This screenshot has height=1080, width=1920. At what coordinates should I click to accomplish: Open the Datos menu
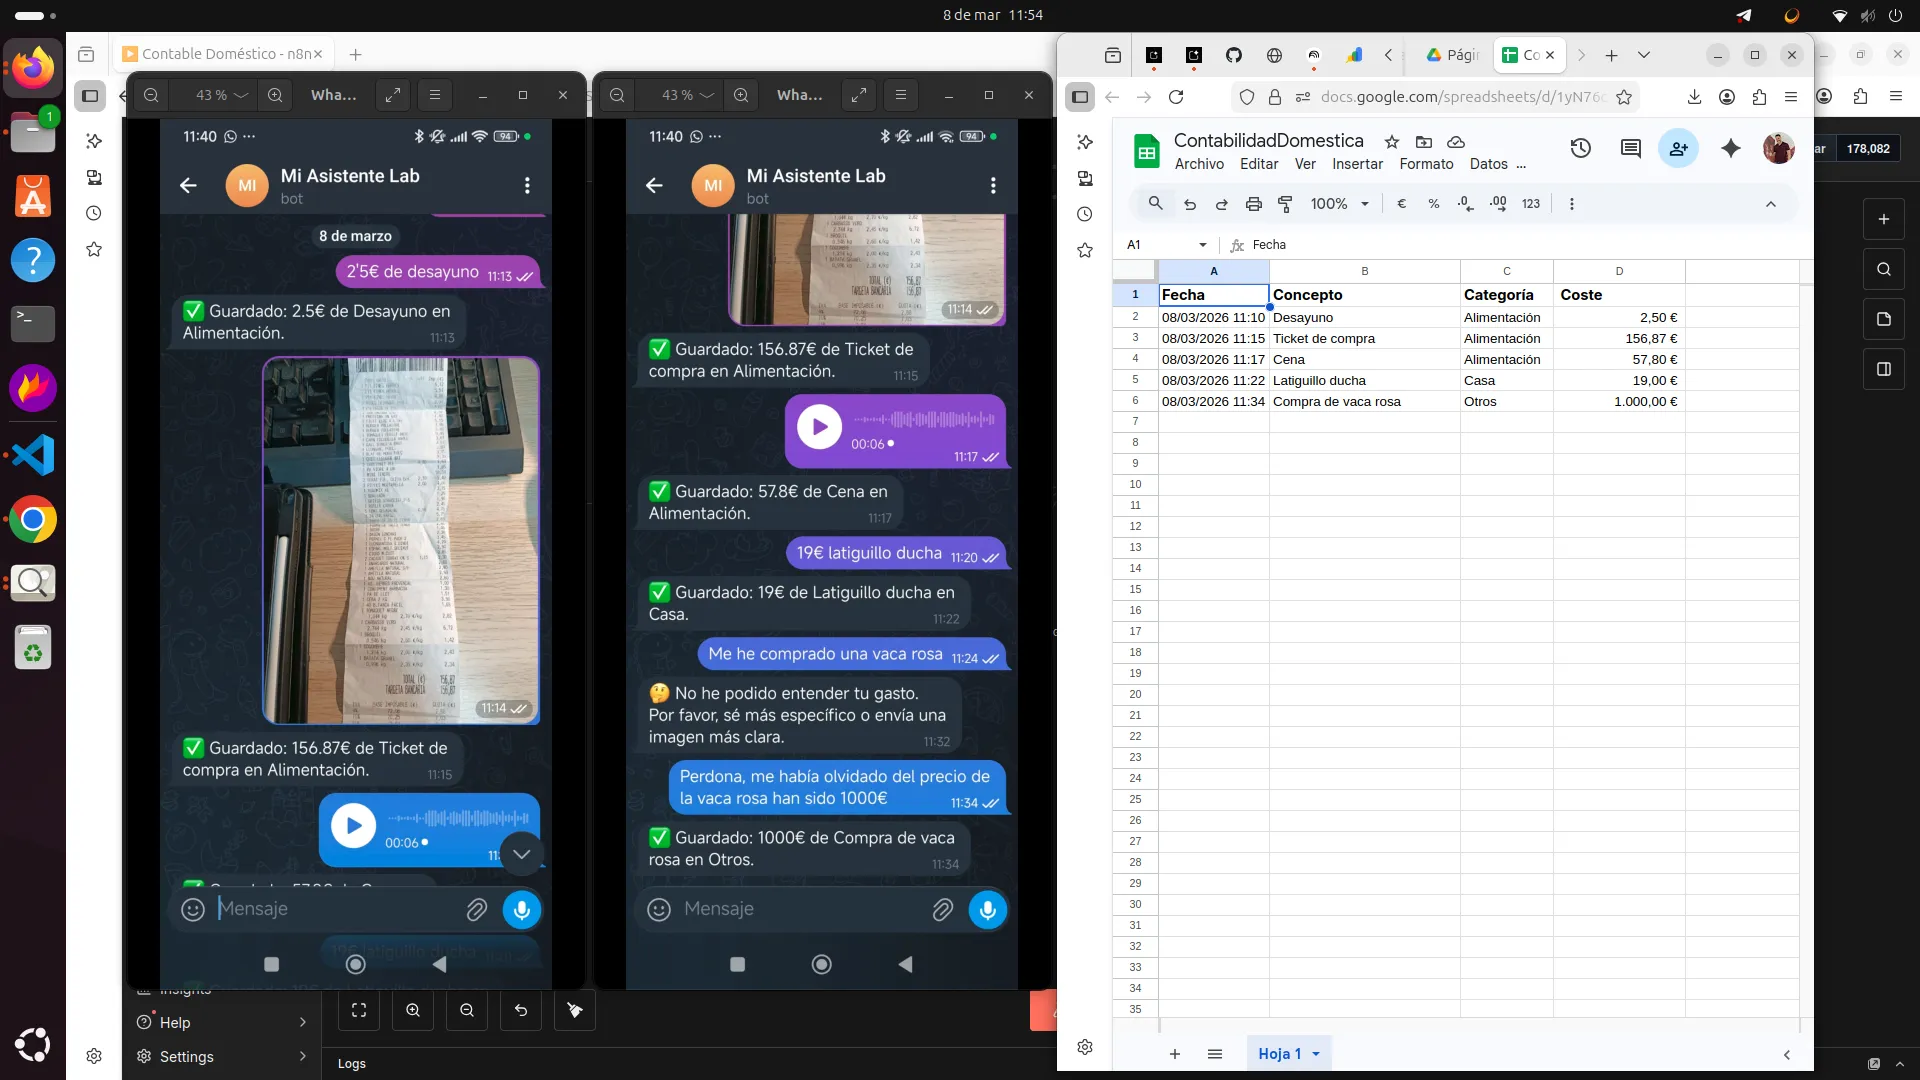click(1488, 165)
